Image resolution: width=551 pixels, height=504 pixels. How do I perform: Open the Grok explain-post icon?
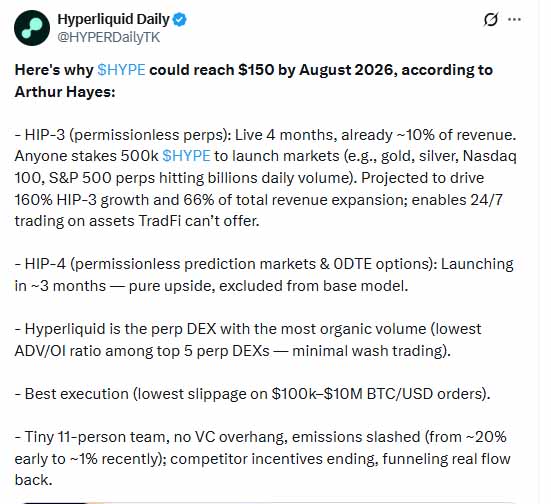[491, 19]
